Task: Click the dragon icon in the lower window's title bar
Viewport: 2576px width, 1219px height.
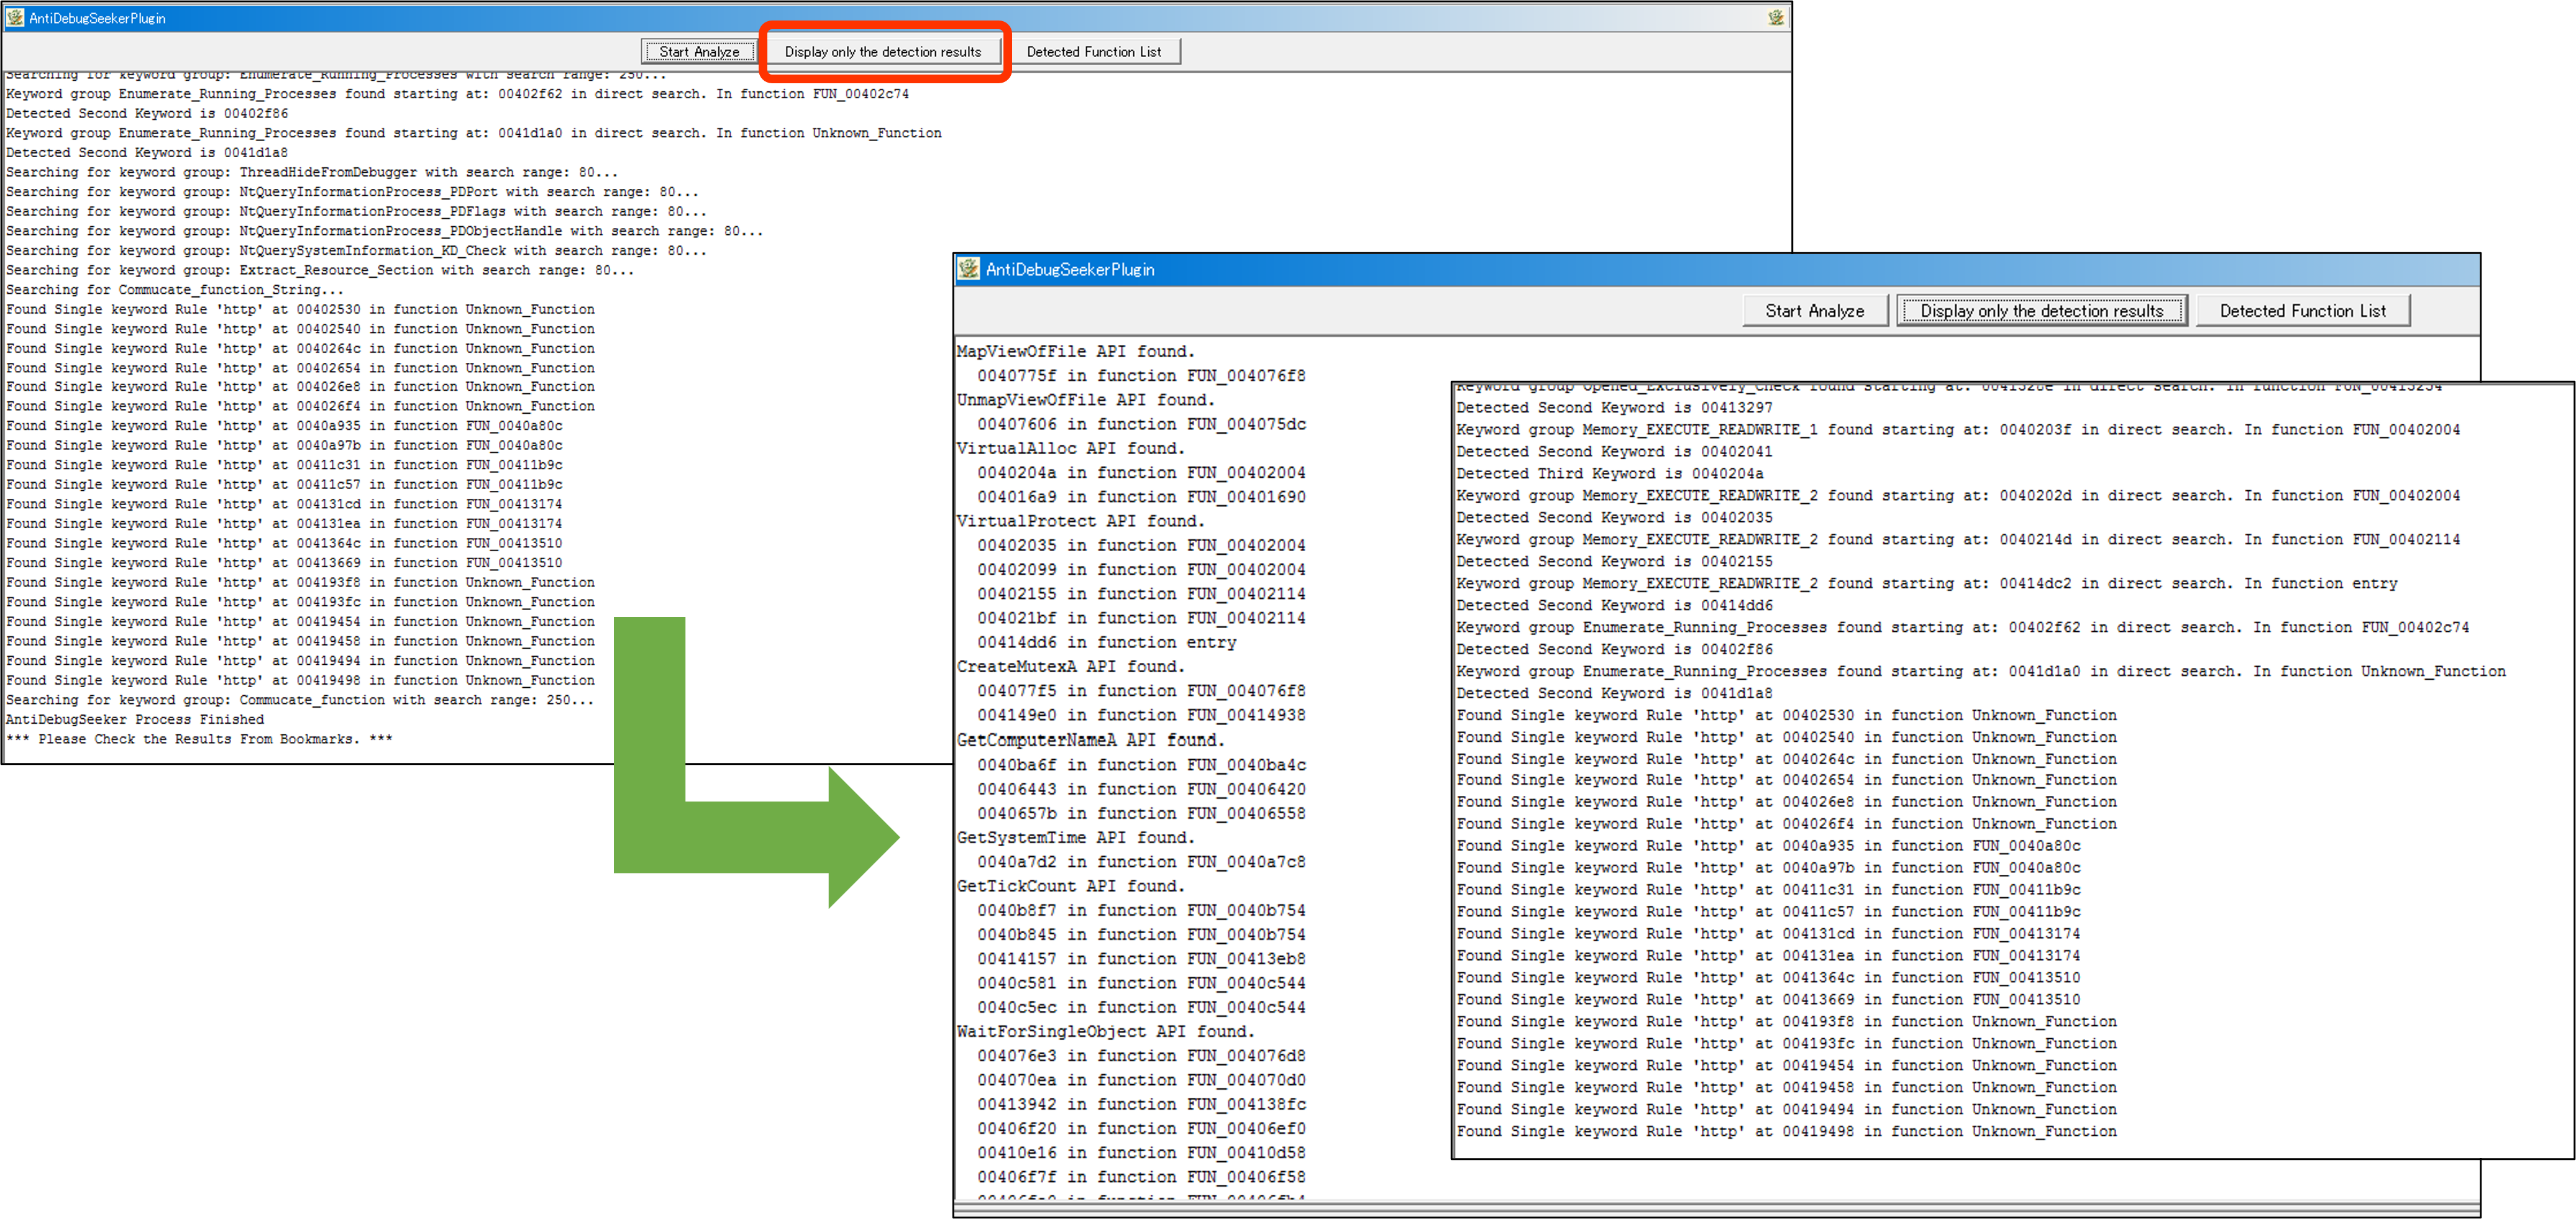Action: coord(968,268)
